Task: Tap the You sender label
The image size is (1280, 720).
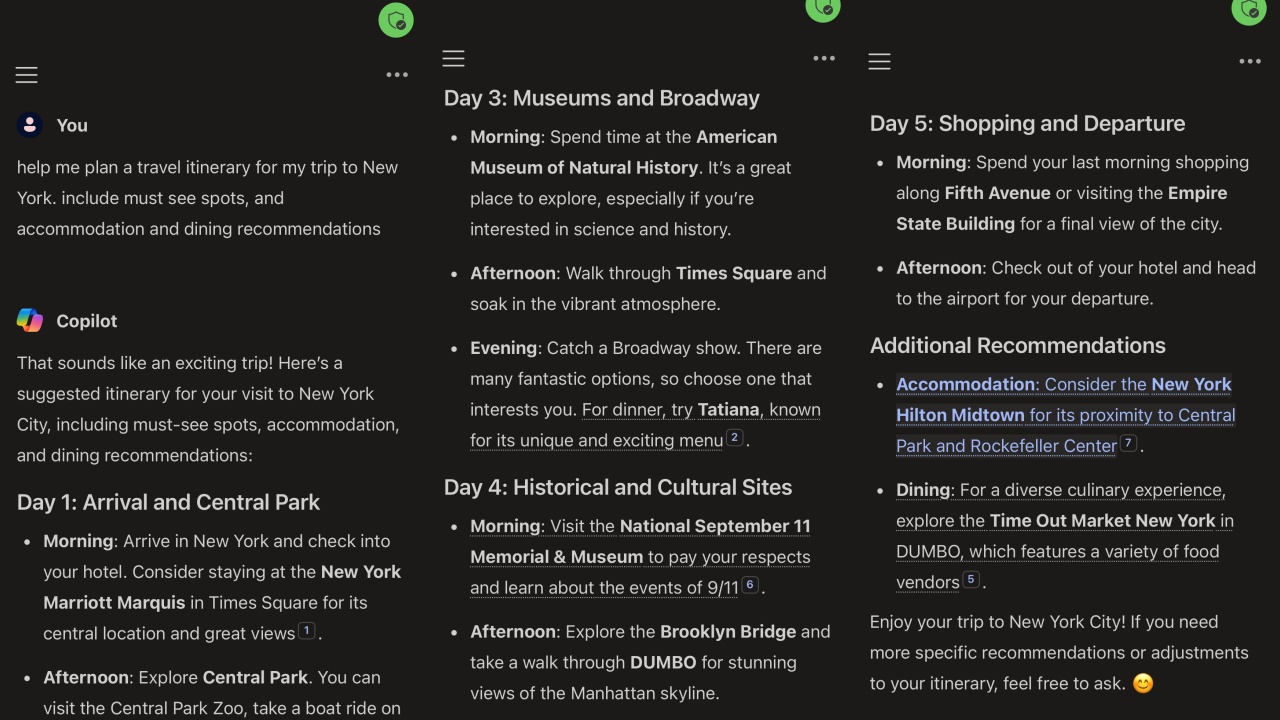Action: 72,125
